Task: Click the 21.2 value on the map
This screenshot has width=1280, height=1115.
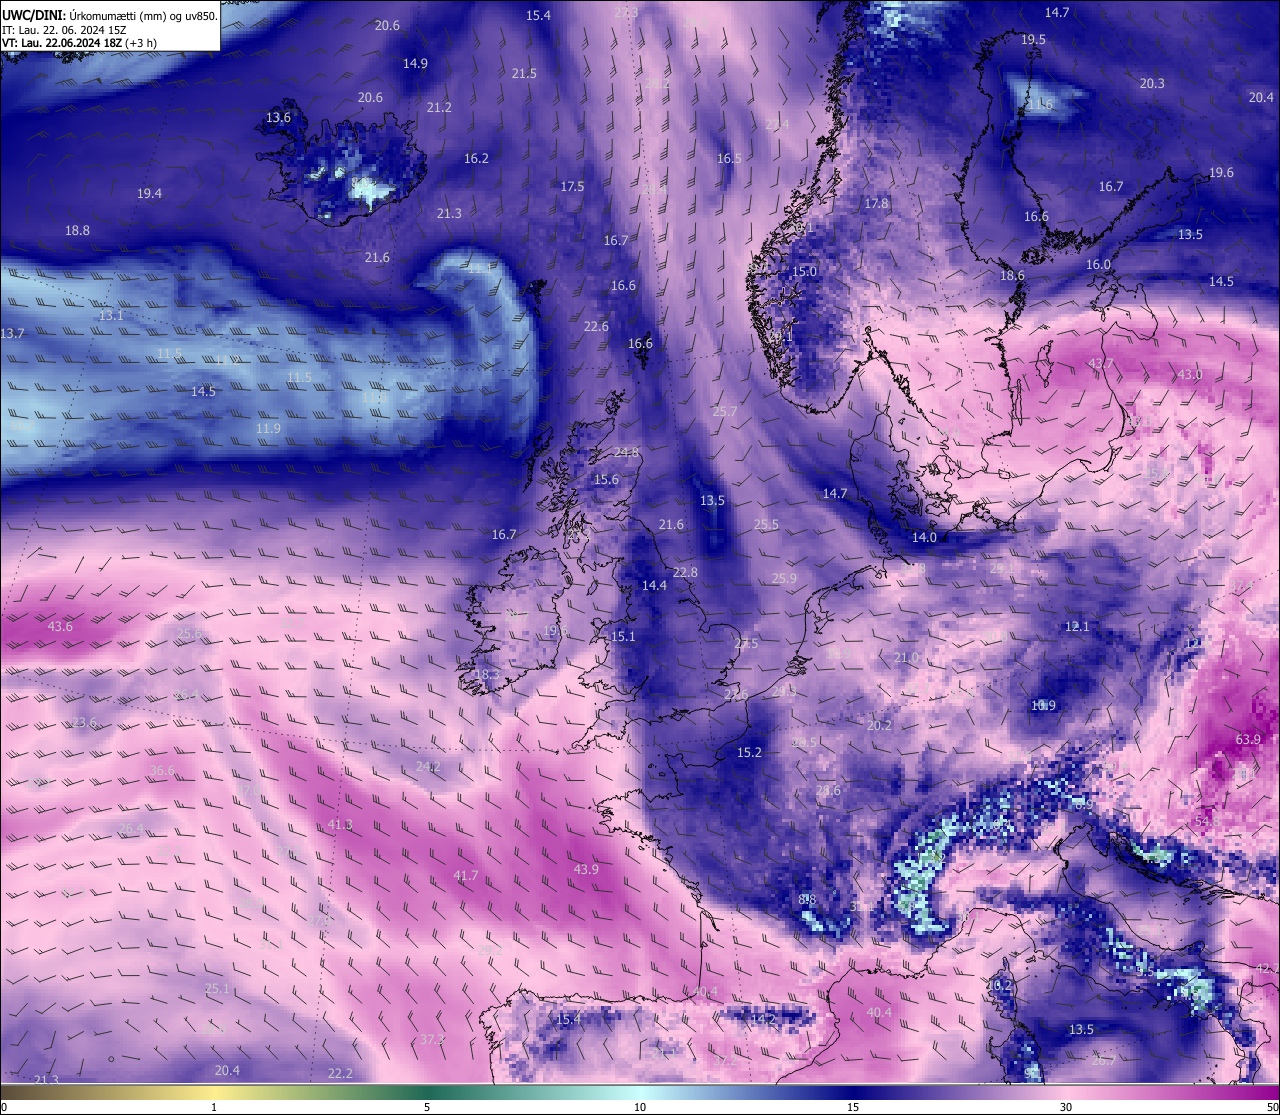Action: [x=439, y=107]
